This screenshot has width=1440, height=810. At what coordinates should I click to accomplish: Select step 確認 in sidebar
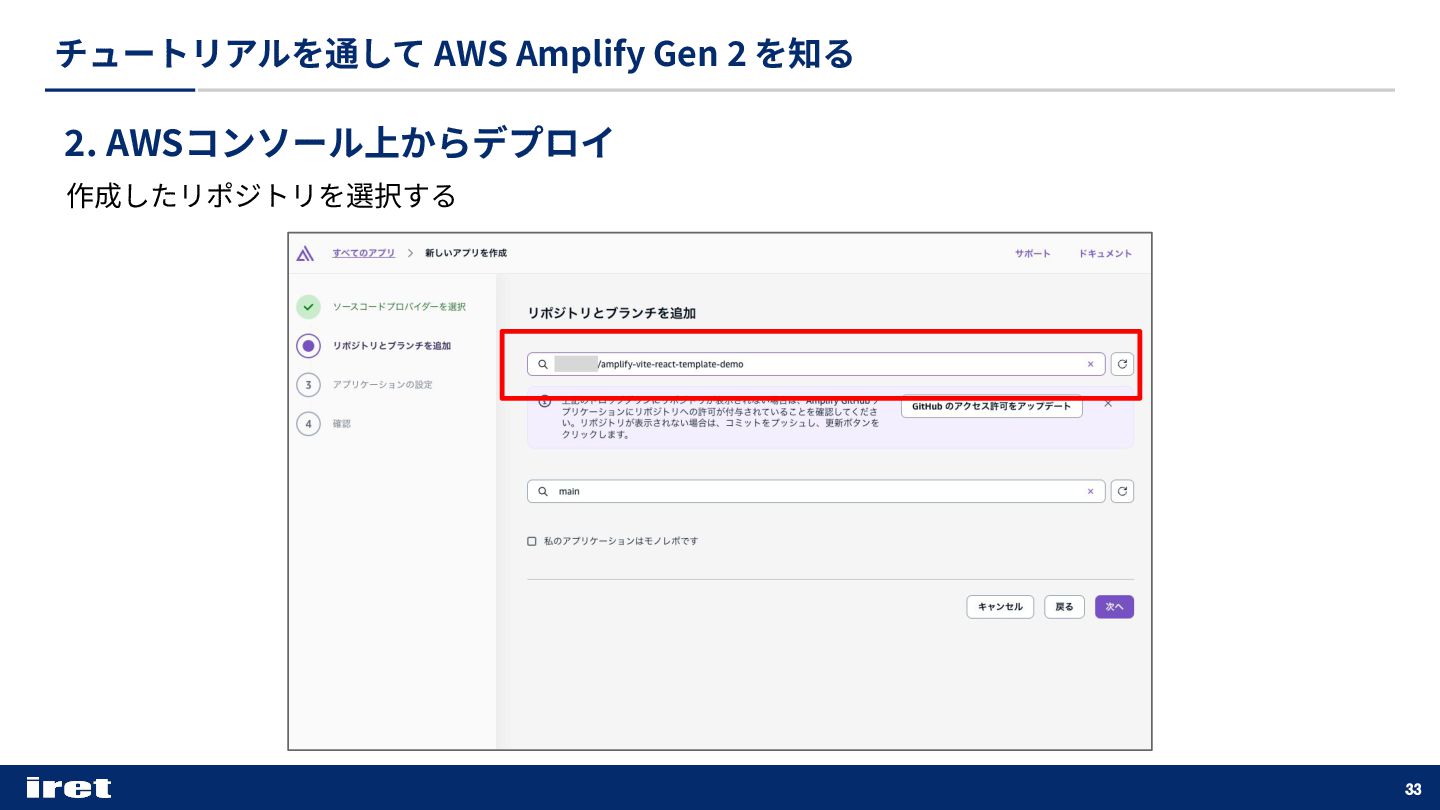pos(342,424)
